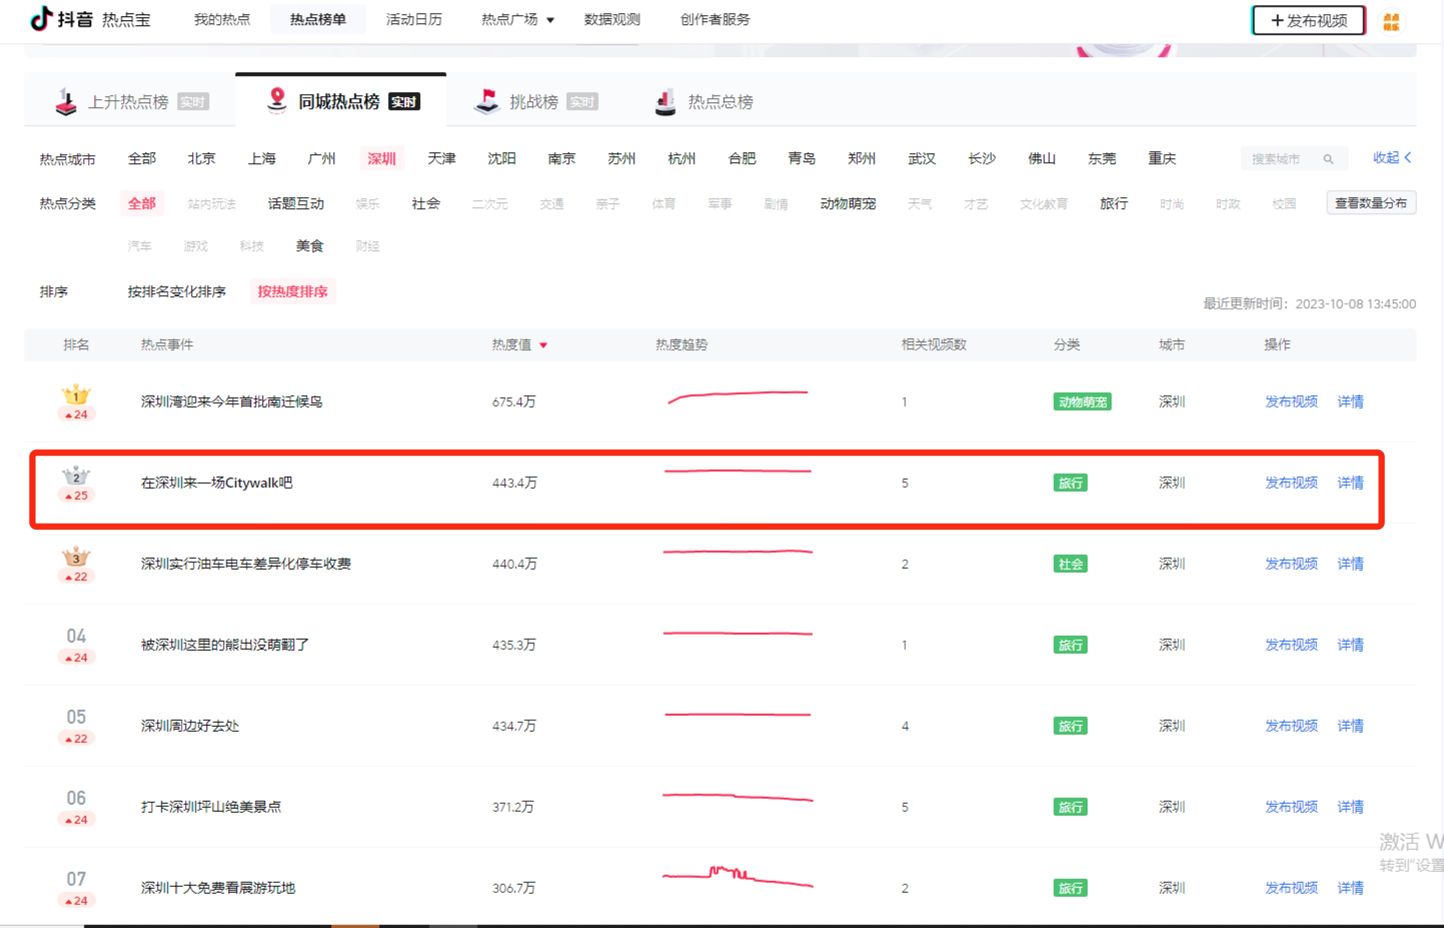
Task: Click the trend line for 深圳十大免费看展游玩地
Action: point(738,878)
